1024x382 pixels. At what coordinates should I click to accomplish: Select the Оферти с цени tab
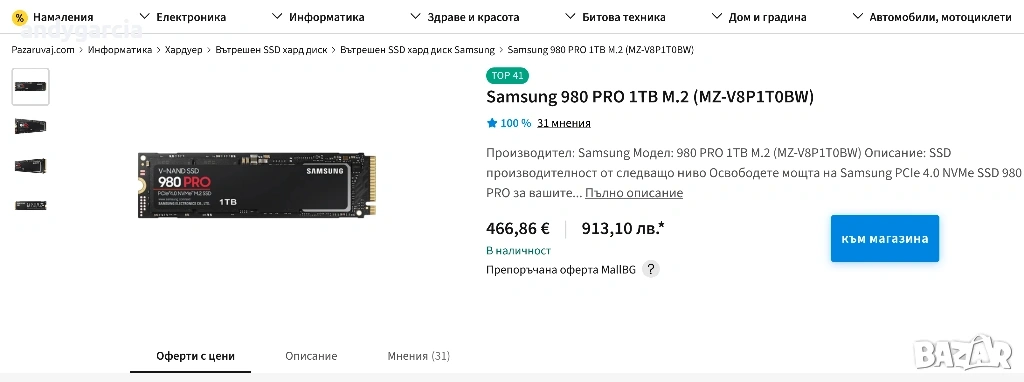[195, 356]
